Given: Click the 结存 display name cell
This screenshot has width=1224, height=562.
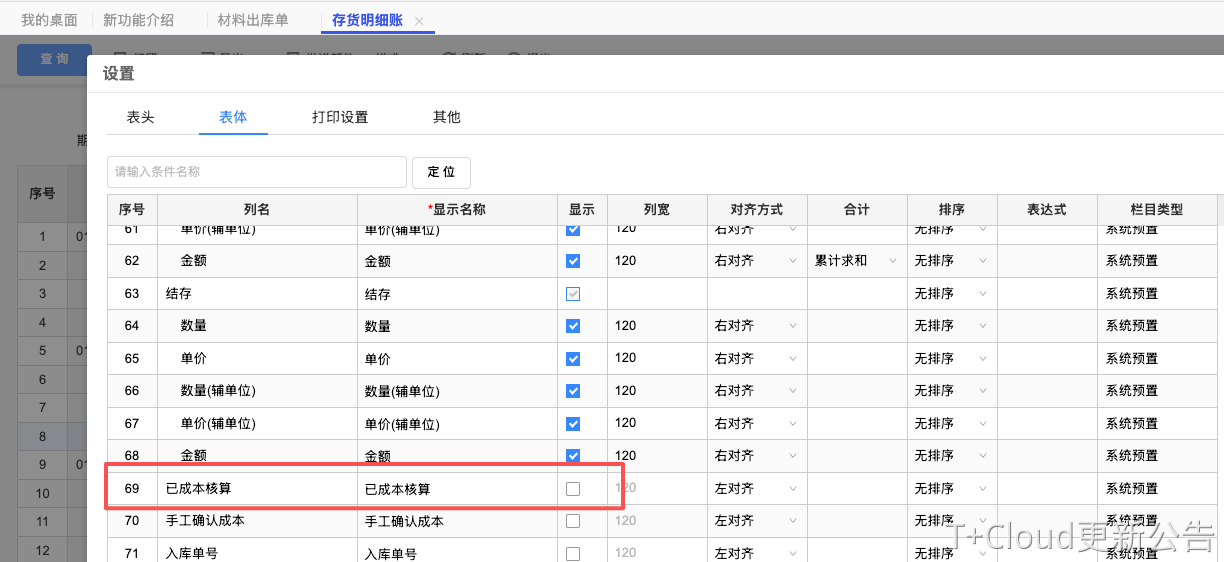Looking at the screenshot, I should [x=457, y=294].
